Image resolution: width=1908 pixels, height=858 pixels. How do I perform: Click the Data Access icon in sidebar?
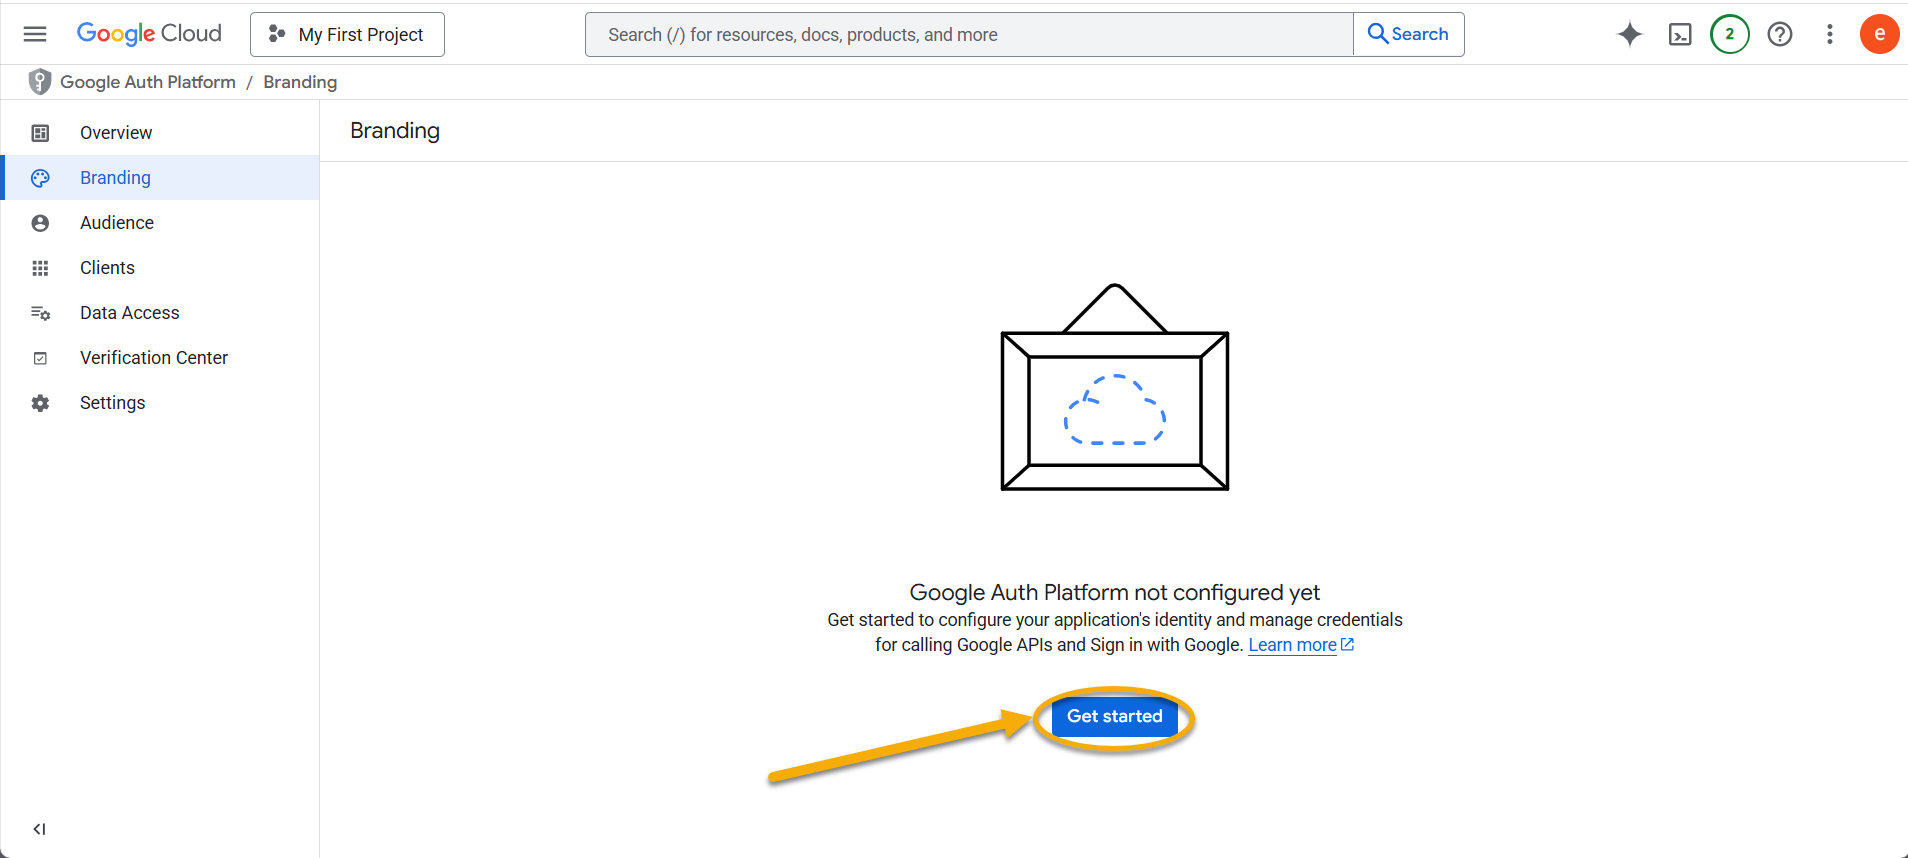point(40,313)
